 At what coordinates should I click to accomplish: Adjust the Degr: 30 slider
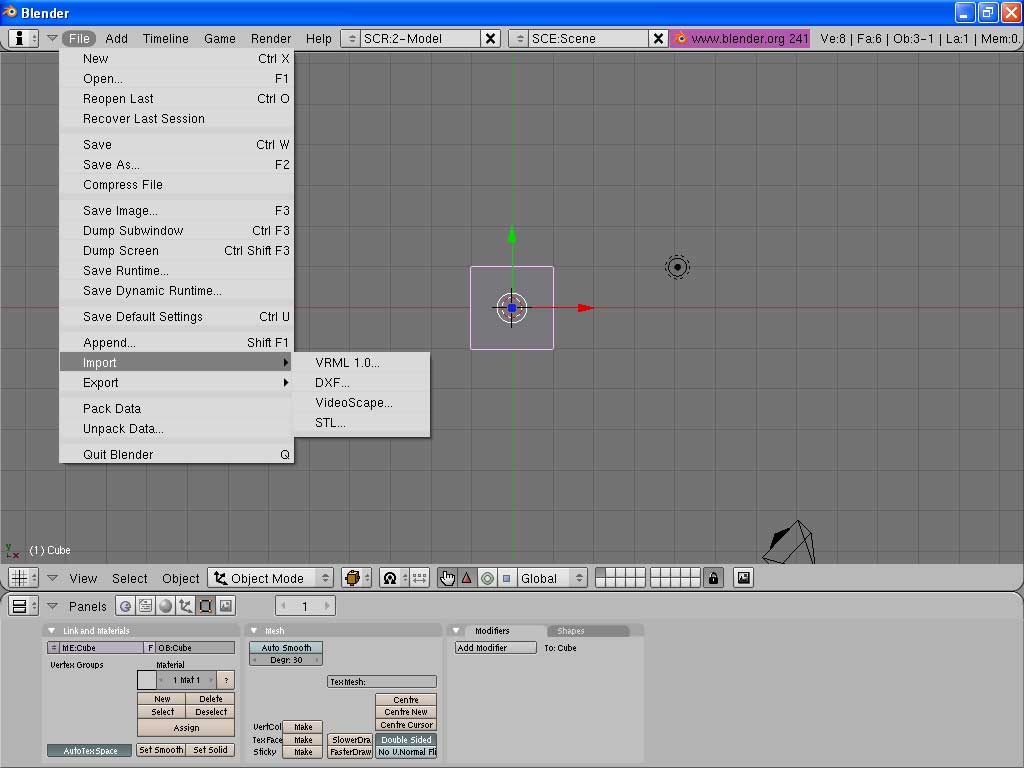286,660
